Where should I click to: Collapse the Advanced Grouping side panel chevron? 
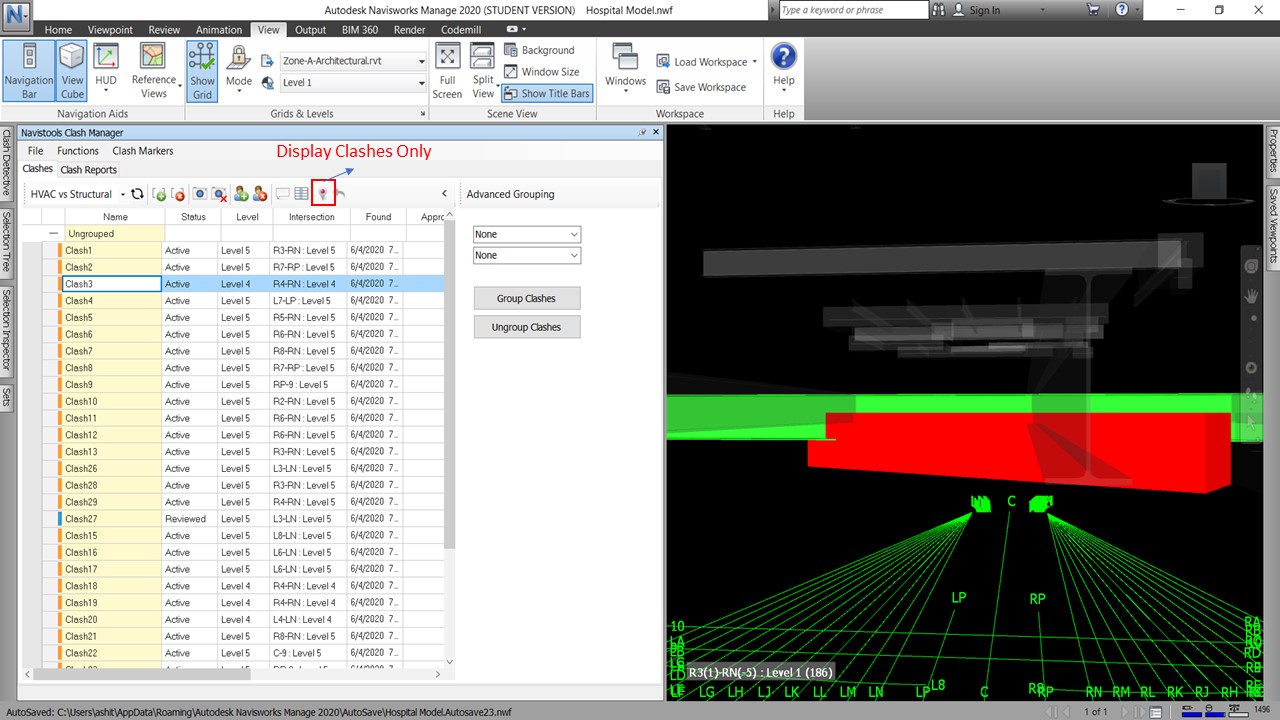pyautogui.click(x=444, y=194)
